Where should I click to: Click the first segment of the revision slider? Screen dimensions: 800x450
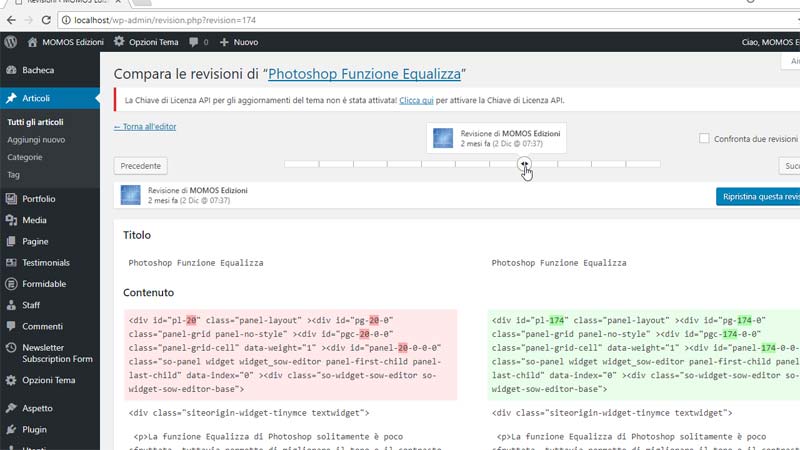pos(302,164)
